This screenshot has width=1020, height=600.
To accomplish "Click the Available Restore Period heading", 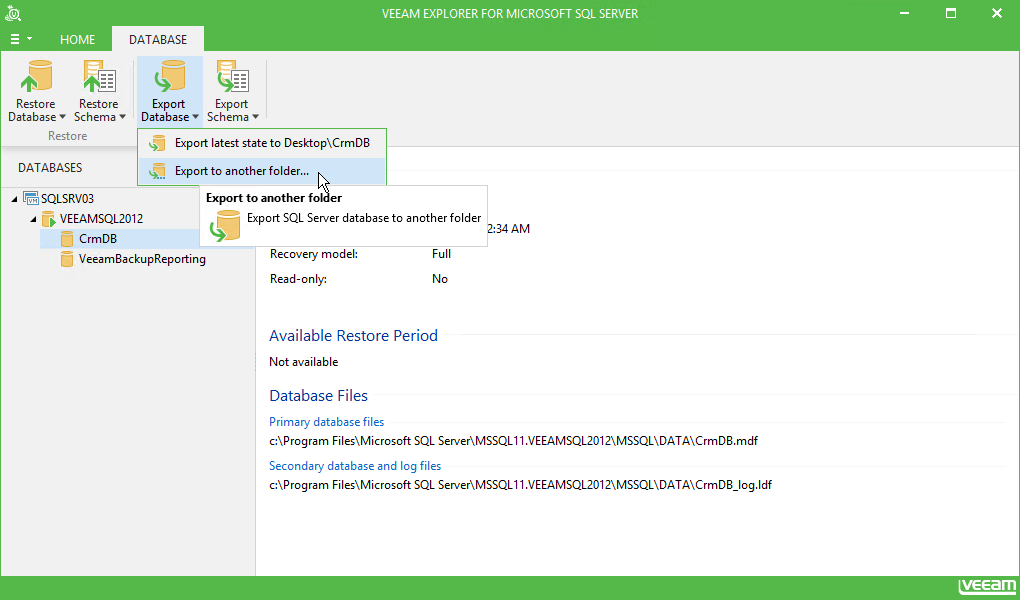I will tap(353, 336).
